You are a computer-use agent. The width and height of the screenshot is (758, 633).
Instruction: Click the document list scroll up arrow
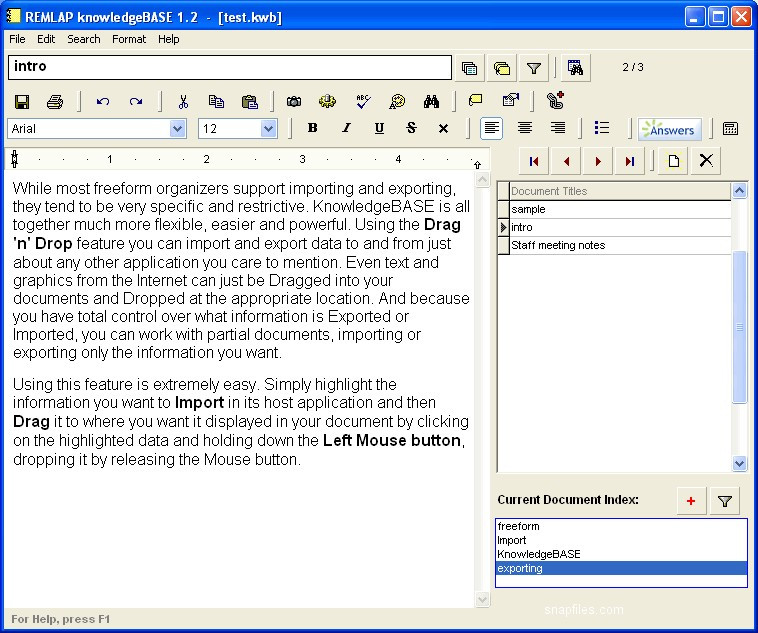point(739,191)
